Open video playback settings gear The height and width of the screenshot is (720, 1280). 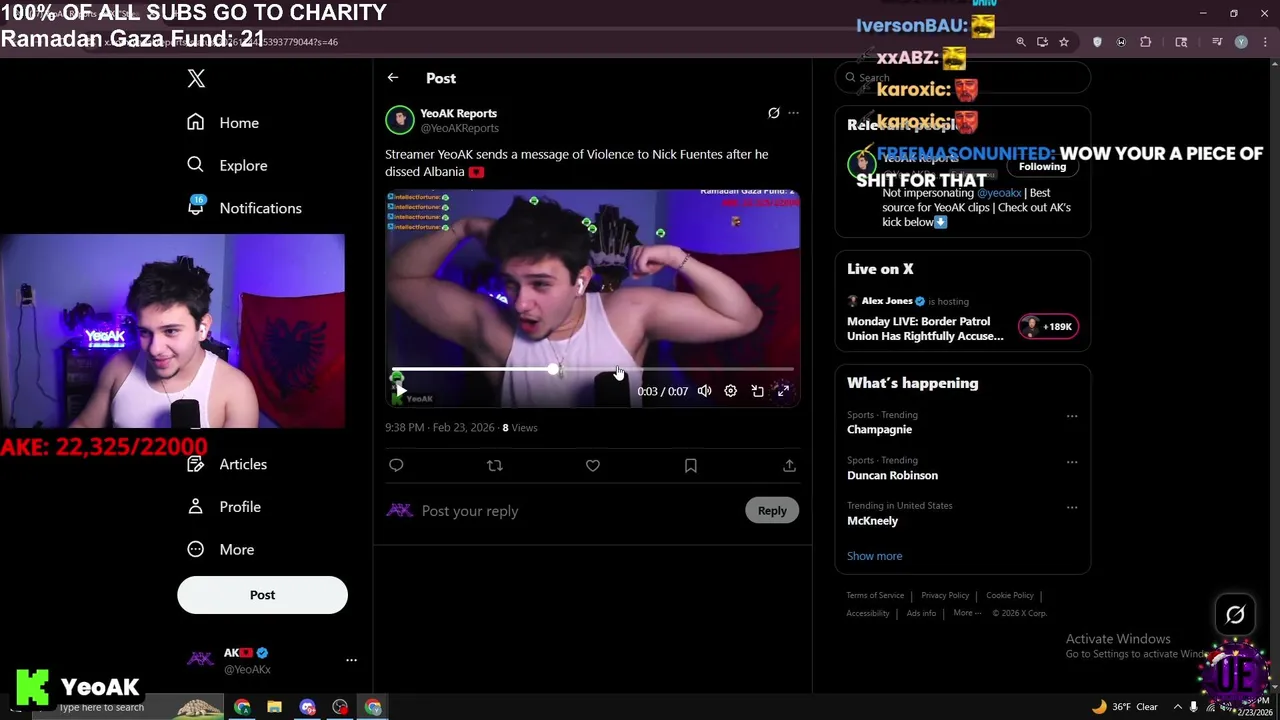pos(731,391)
